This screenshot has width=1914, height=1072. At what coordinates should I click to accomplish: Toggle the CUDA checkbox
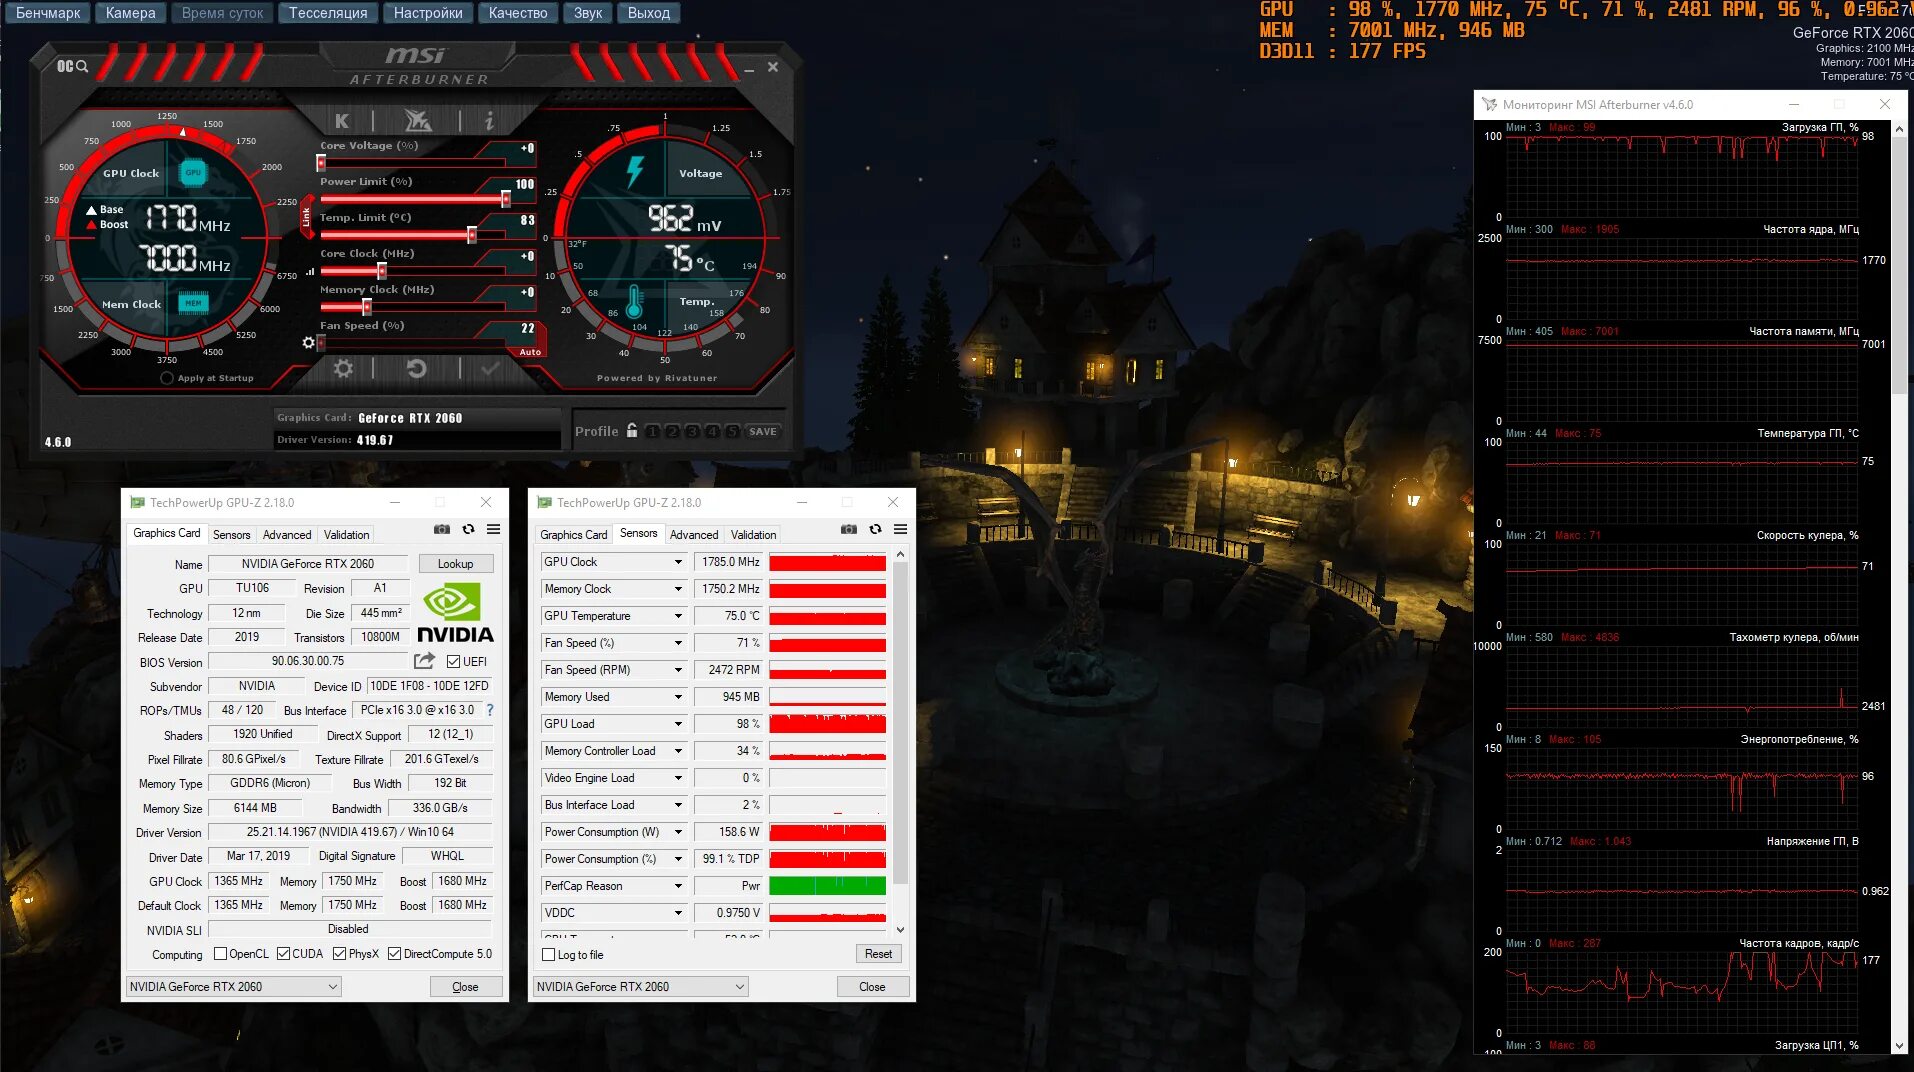point(284,954)
